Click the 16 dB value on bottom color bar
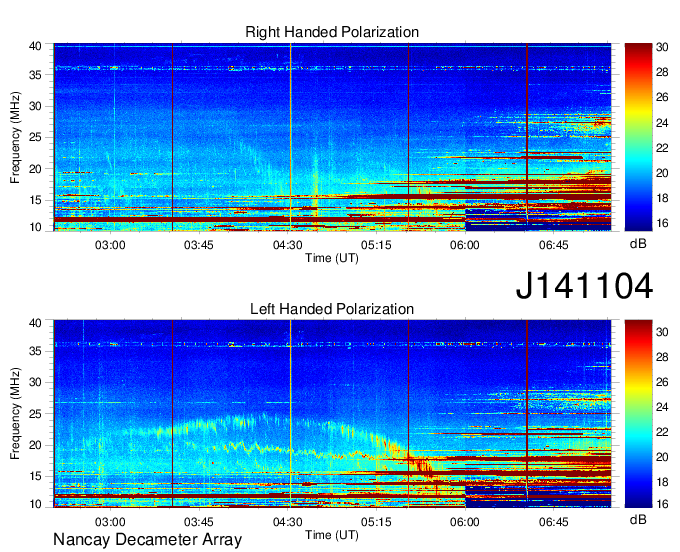Screen dimensions: 680x552 coord(662,504)
